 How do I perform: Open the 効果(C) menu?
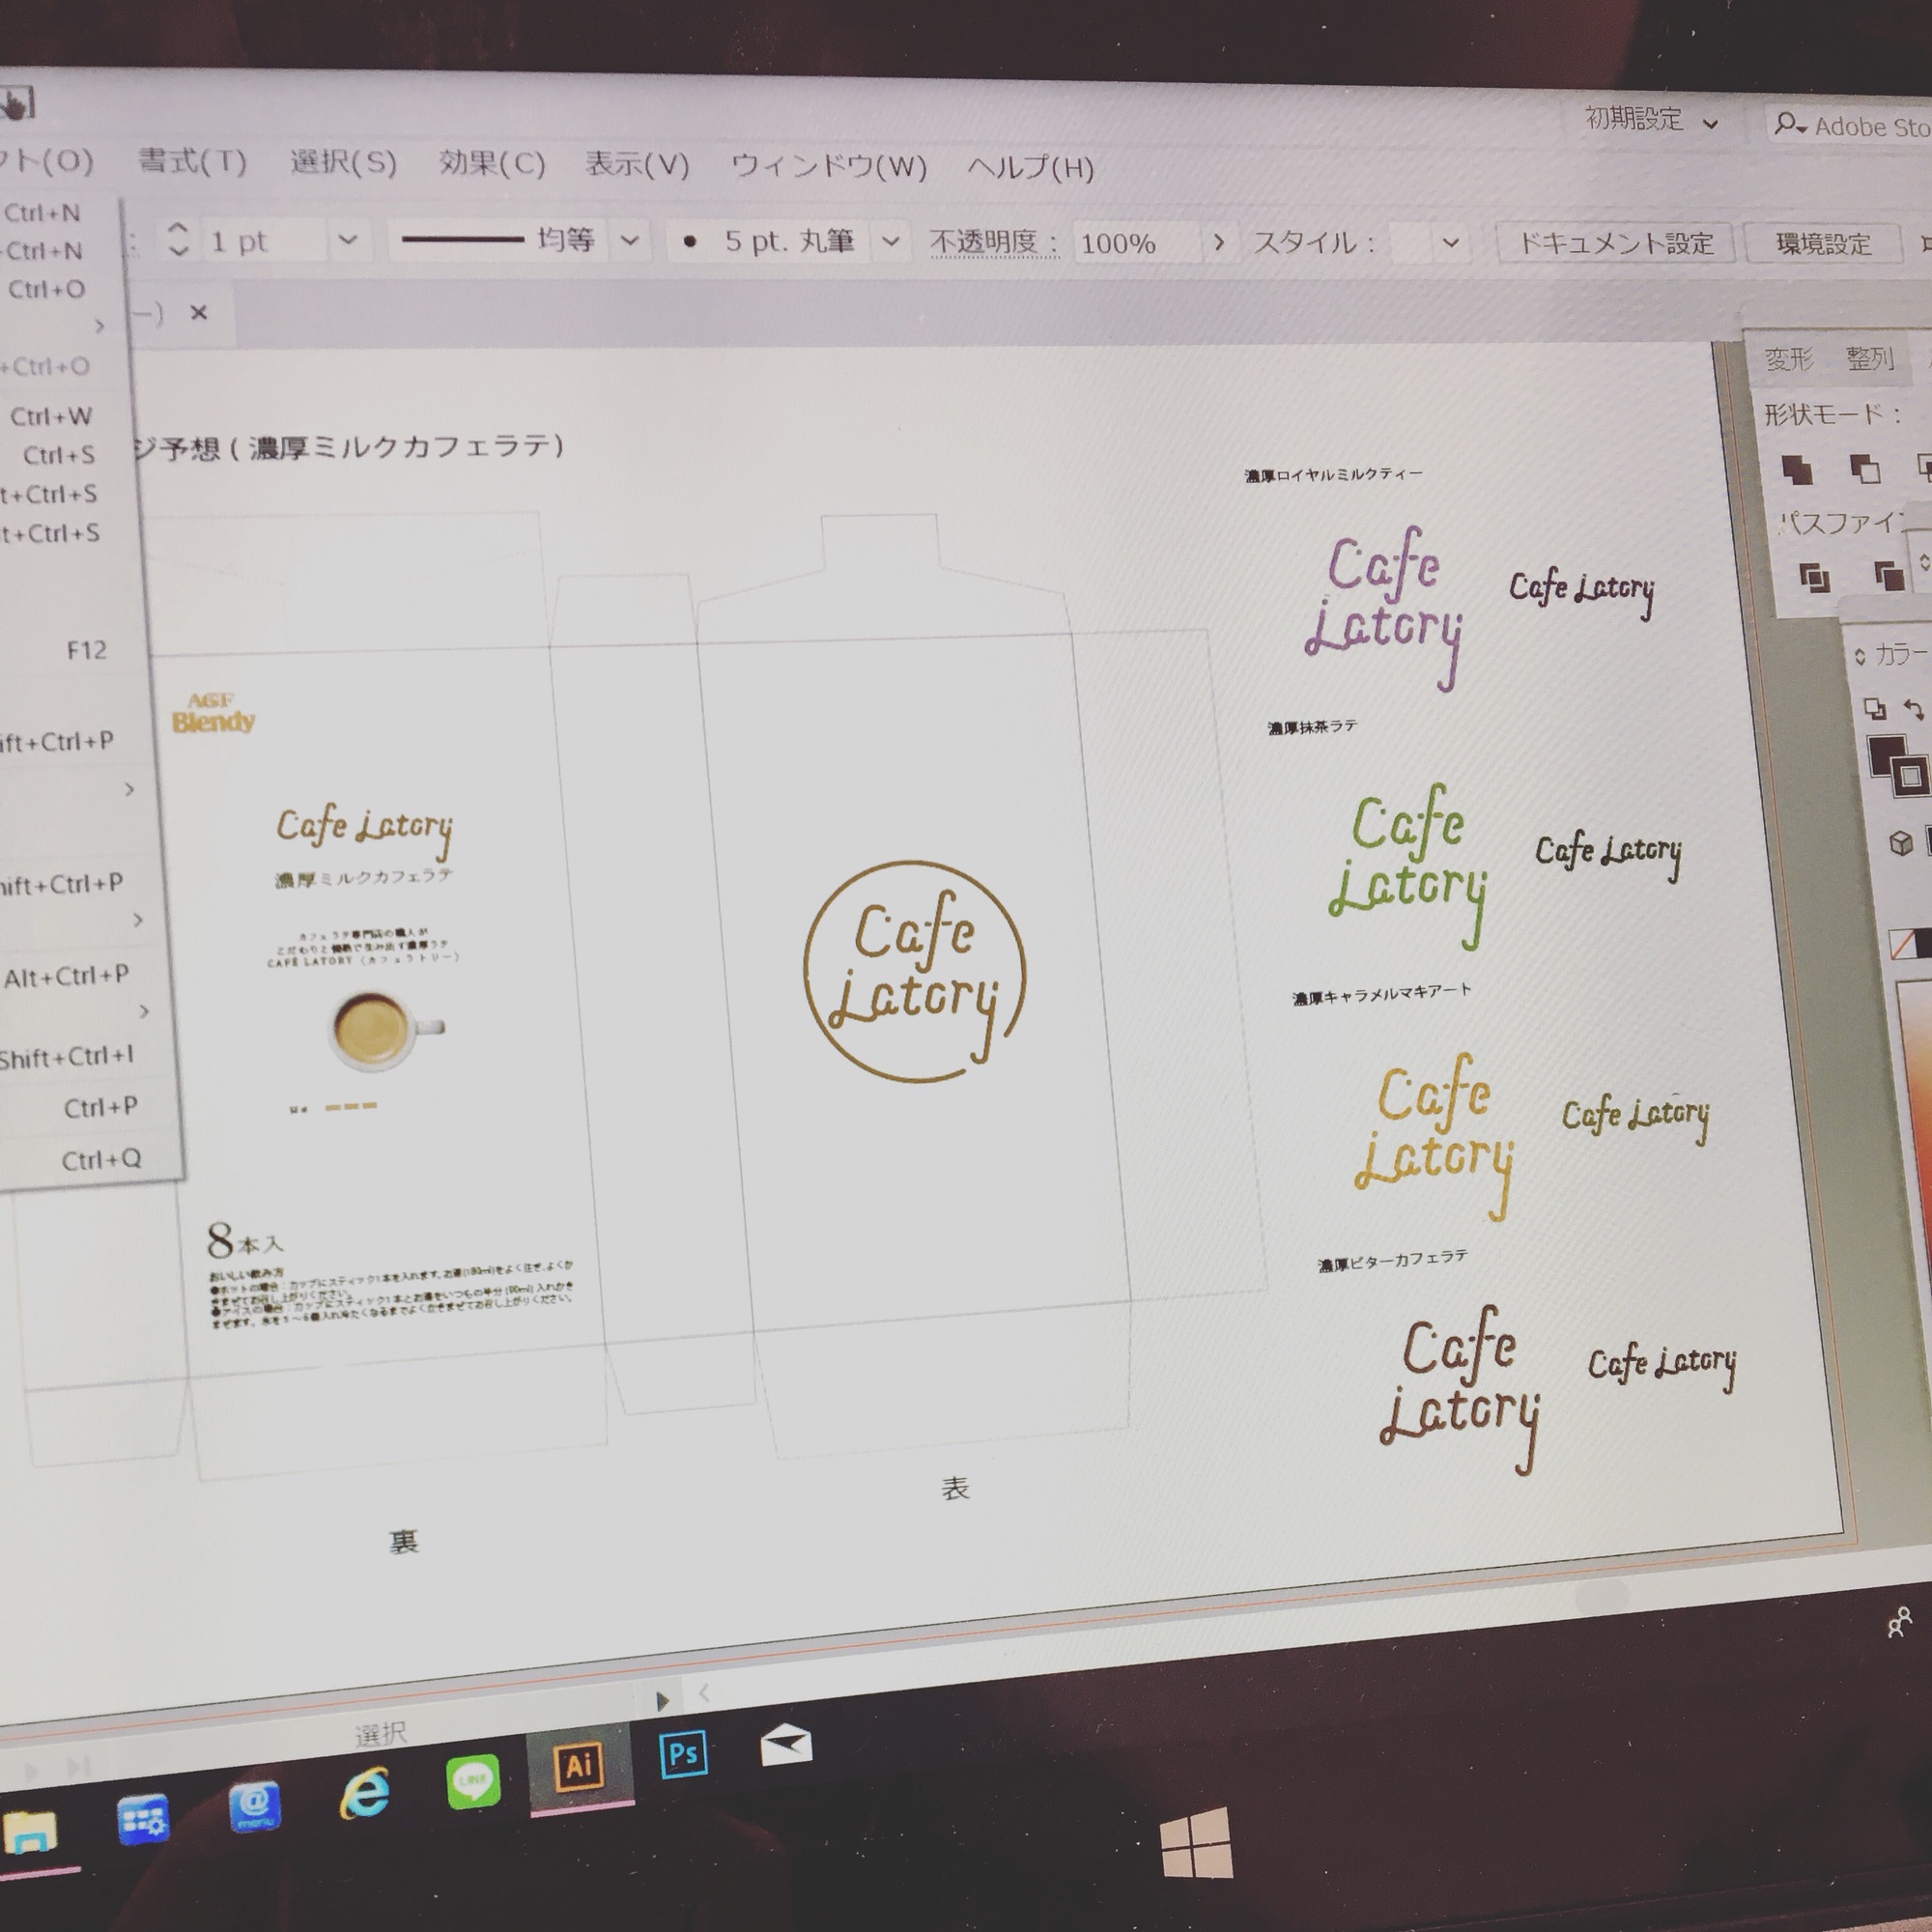[493, 163]
